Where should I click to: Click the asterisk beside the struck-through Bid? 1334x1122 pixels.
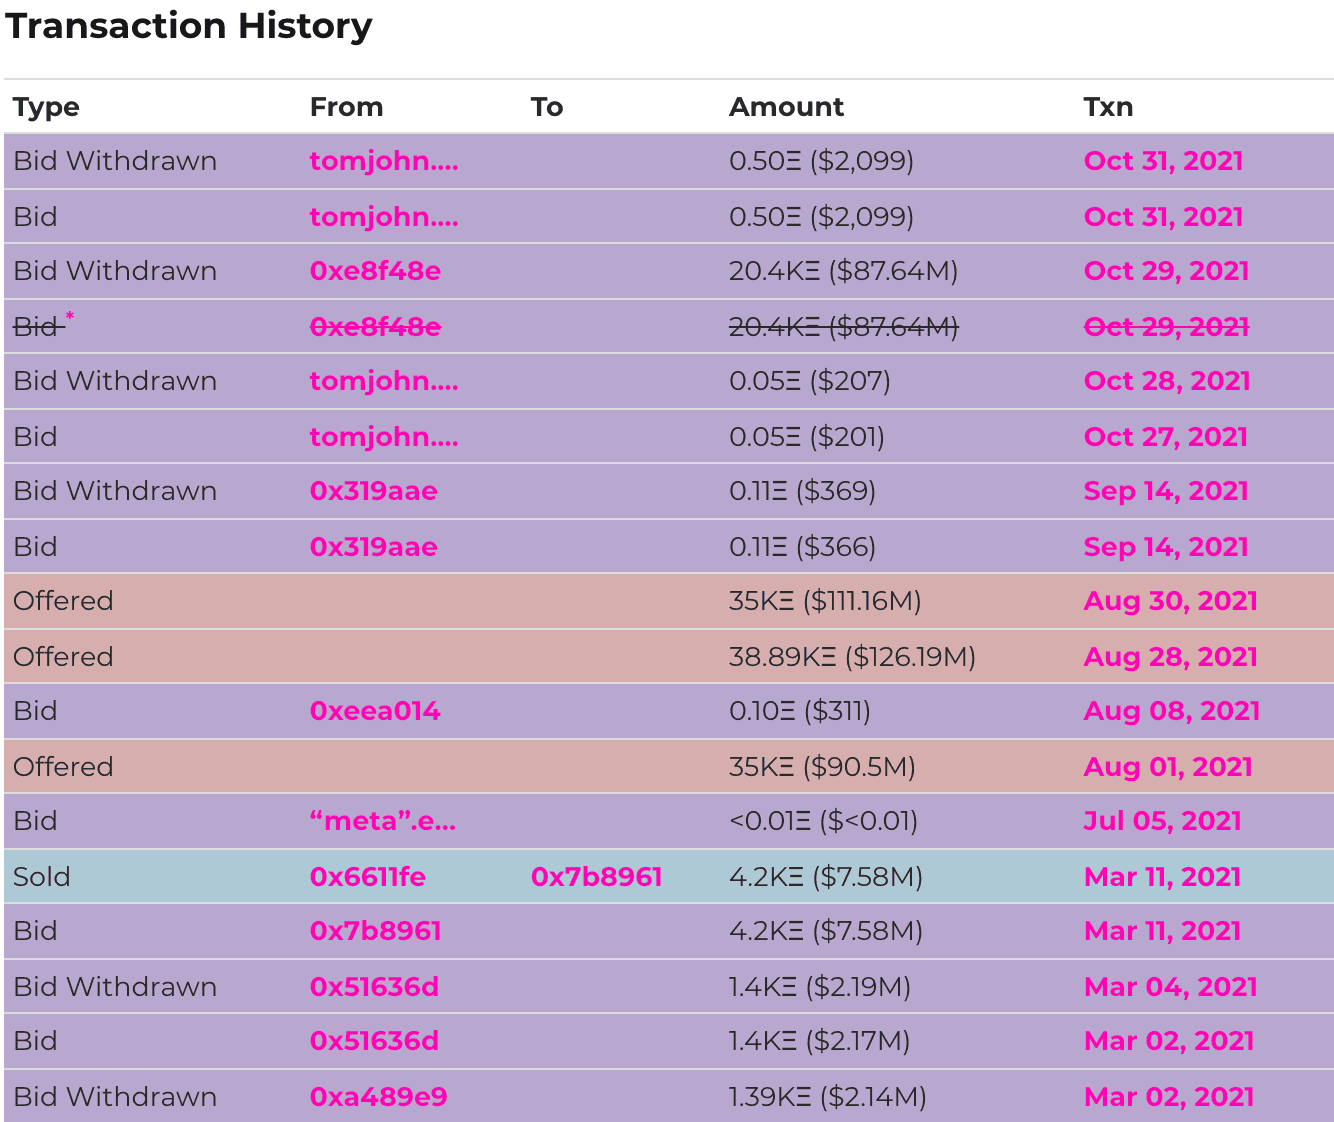point(69,316)
